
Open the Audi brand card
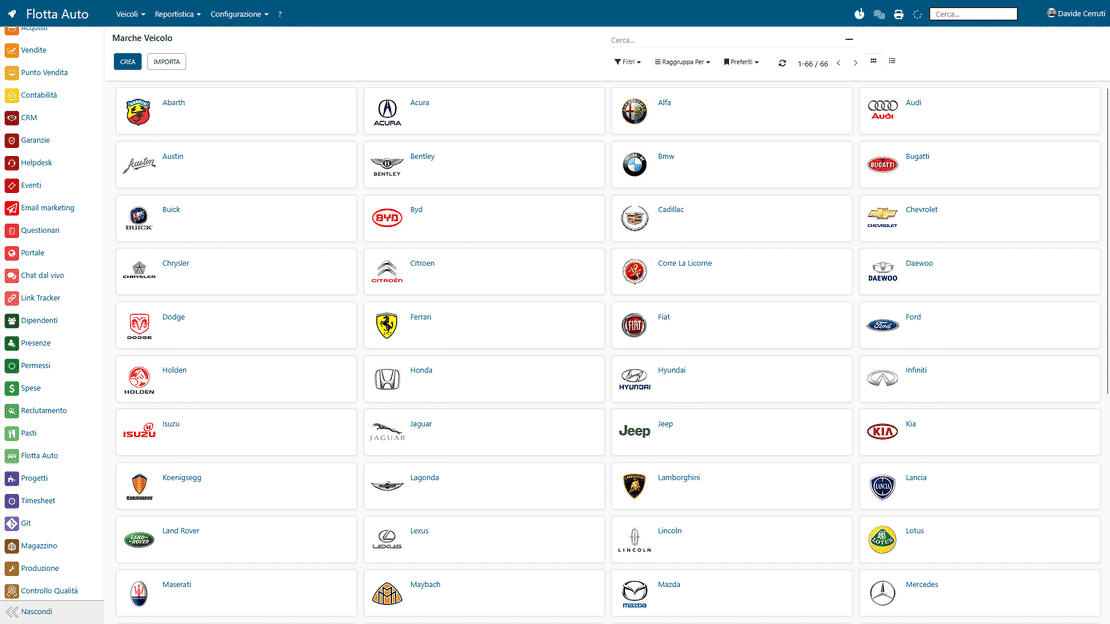pos(980,111)
